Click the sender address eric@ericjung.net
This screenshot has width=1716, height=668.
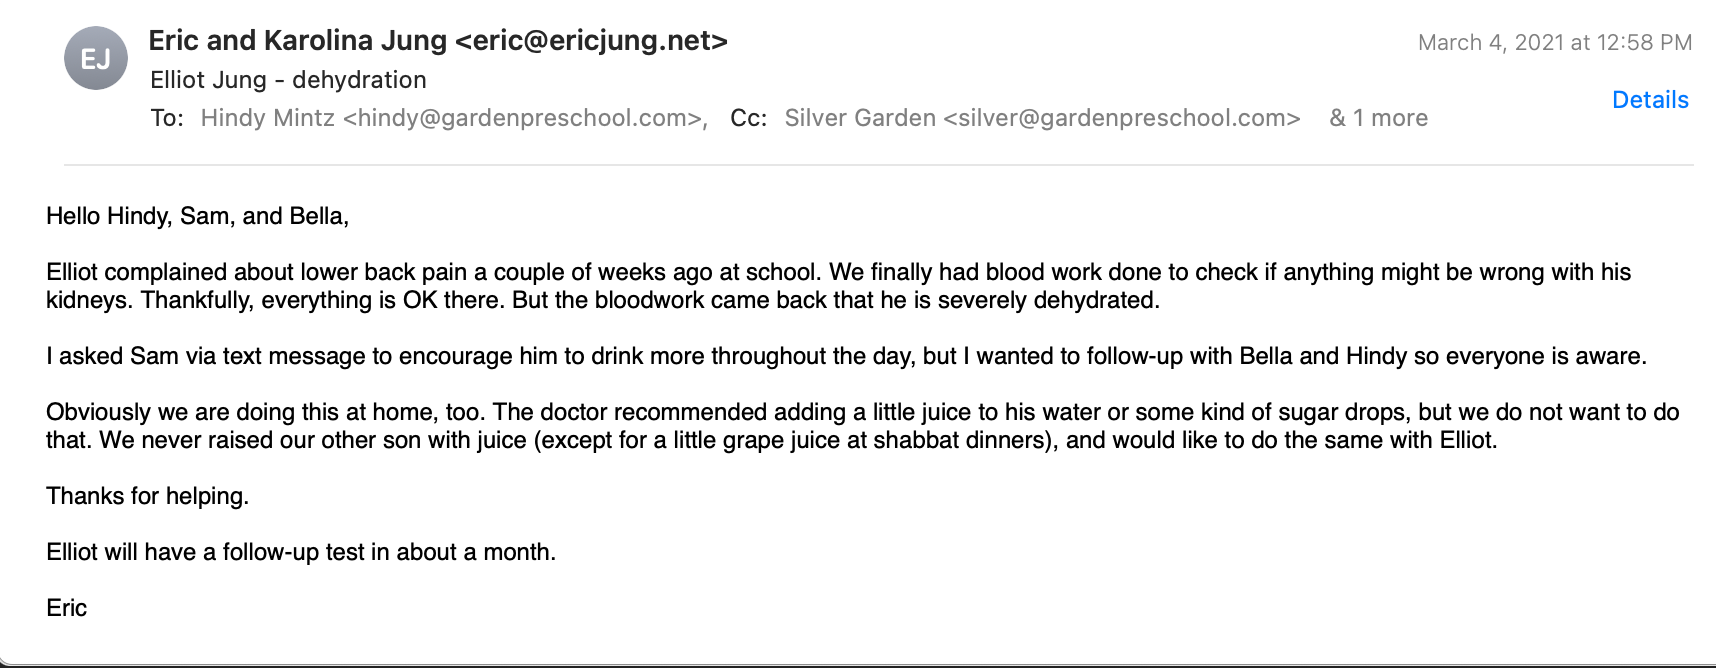[x=591, y=41]
